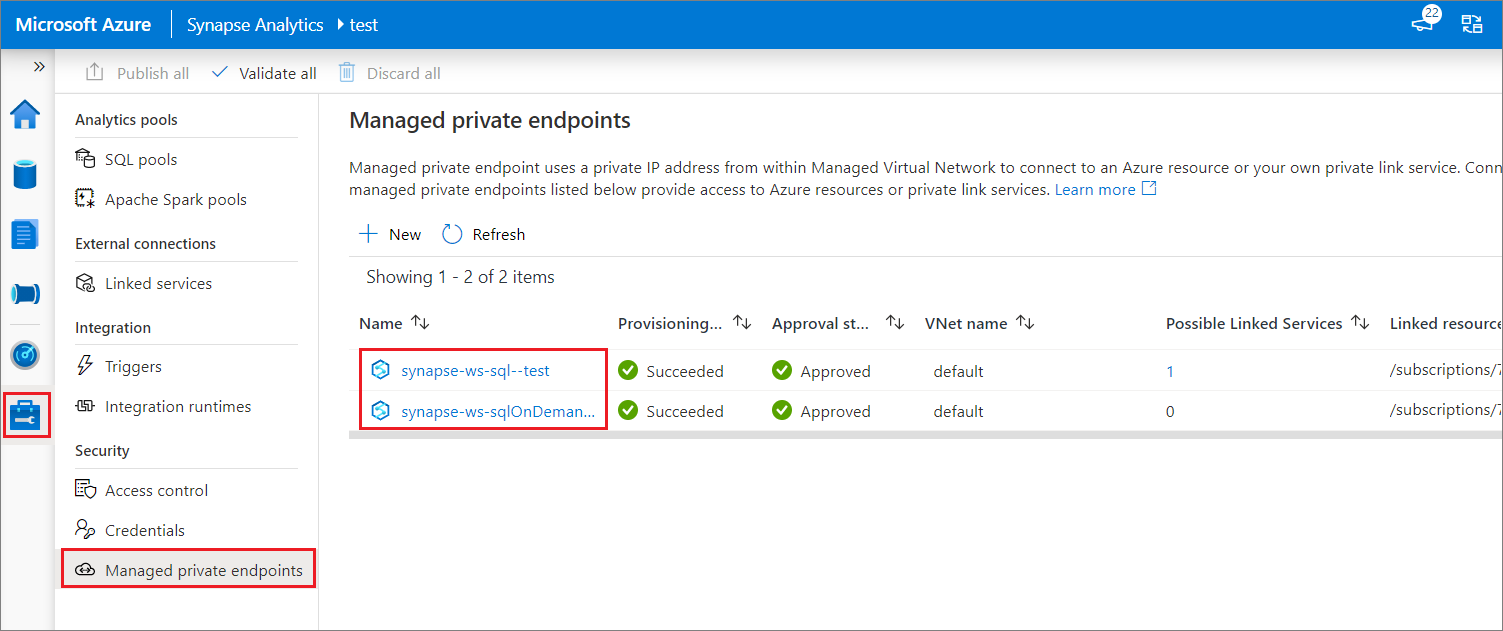Click New to create a managed private endpoint
The width and height of the screenshot is (1503, 631).
click(x=389, y=233)
